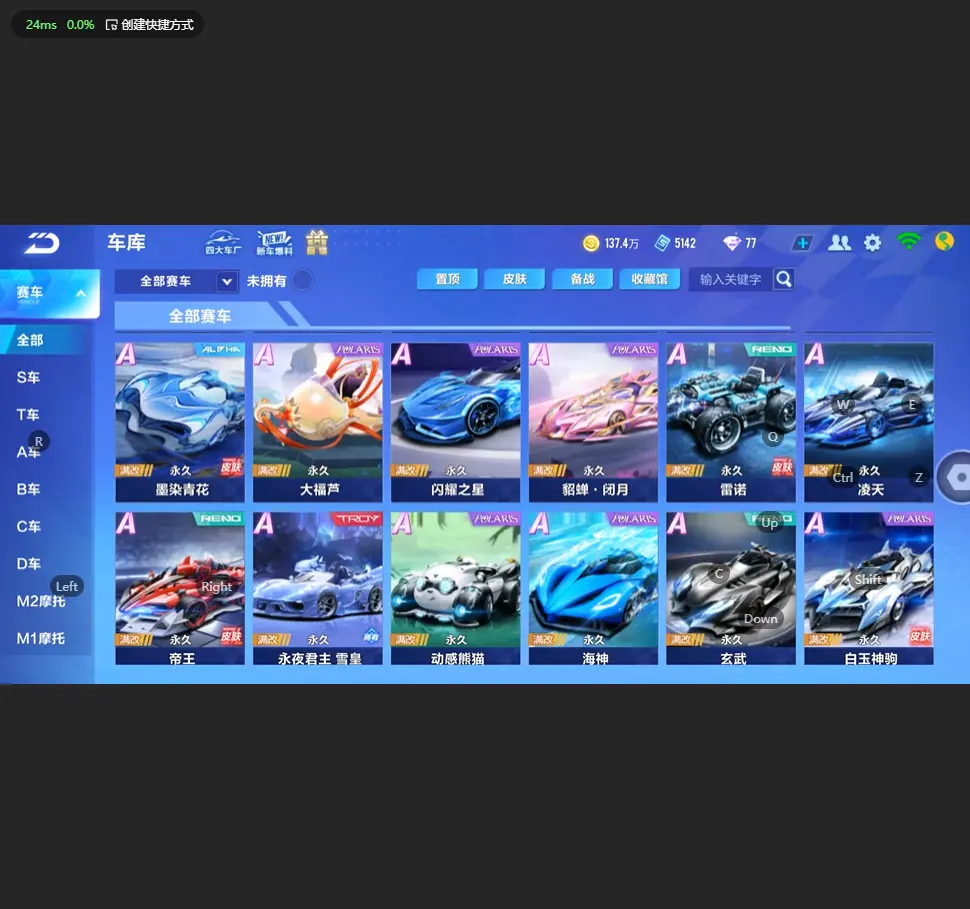Screen dimensions: 970x909
Task: Select the 玄武 car card
Action: pyautogui.click(x=731, y=589)
